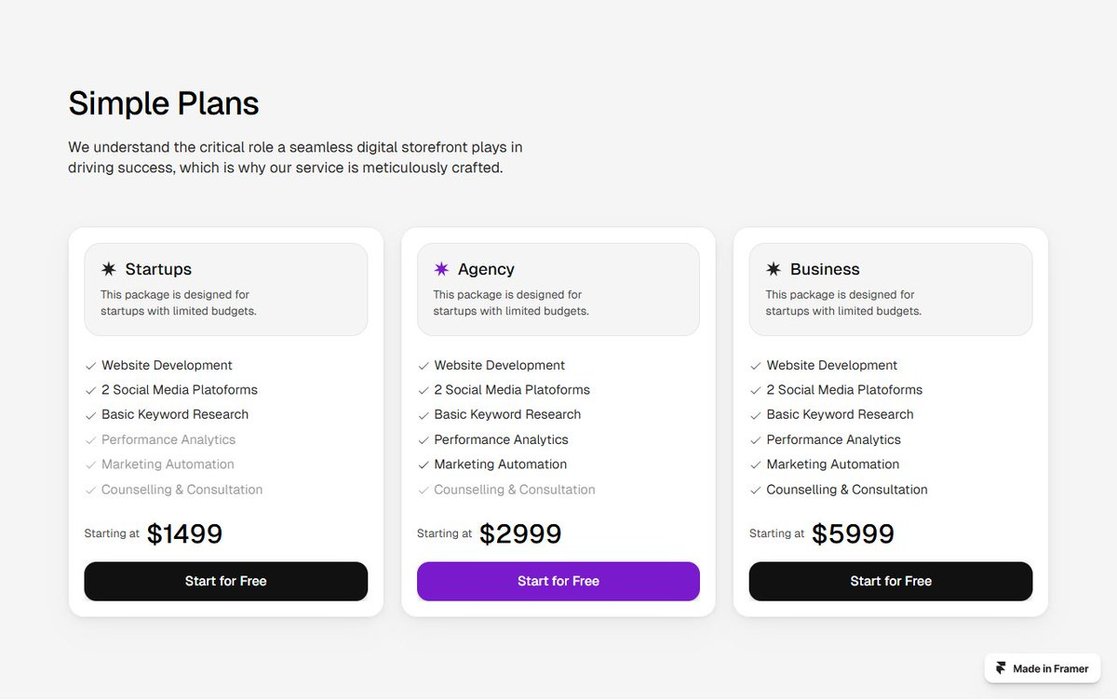Click the Framer logo icon in the badge
1117x700 pixels.
pyautogui.click(x=1001, y=668)
